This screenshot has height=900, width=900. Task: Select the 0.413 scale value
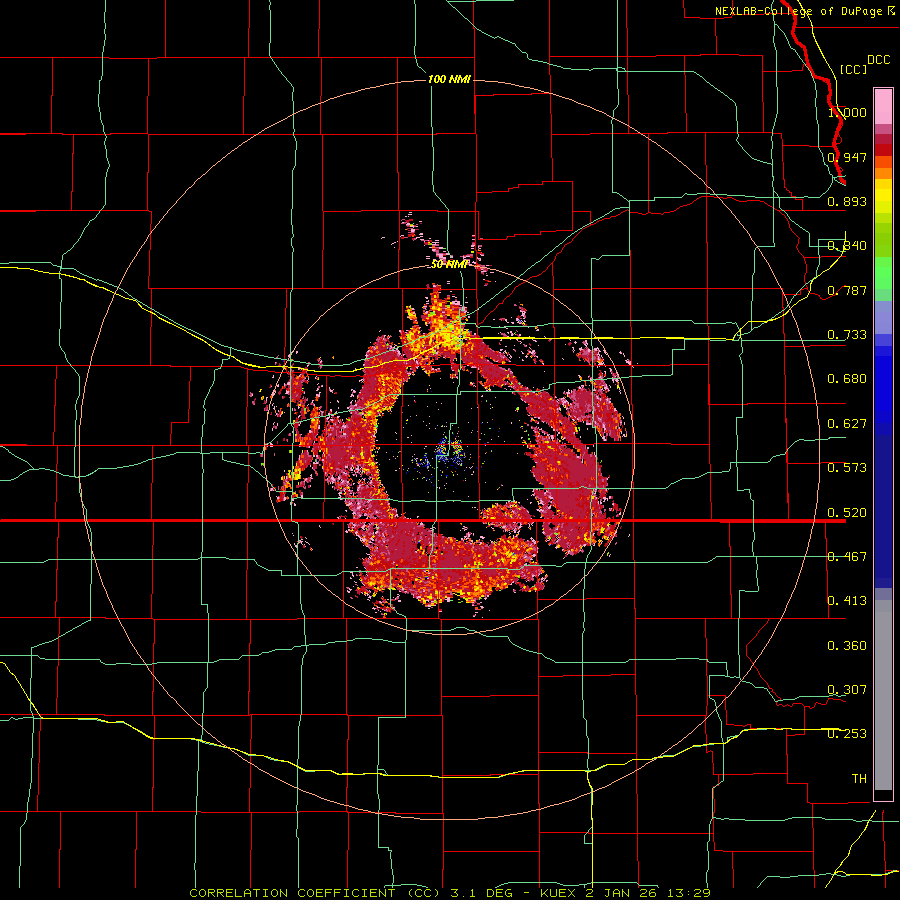point(847,601)
